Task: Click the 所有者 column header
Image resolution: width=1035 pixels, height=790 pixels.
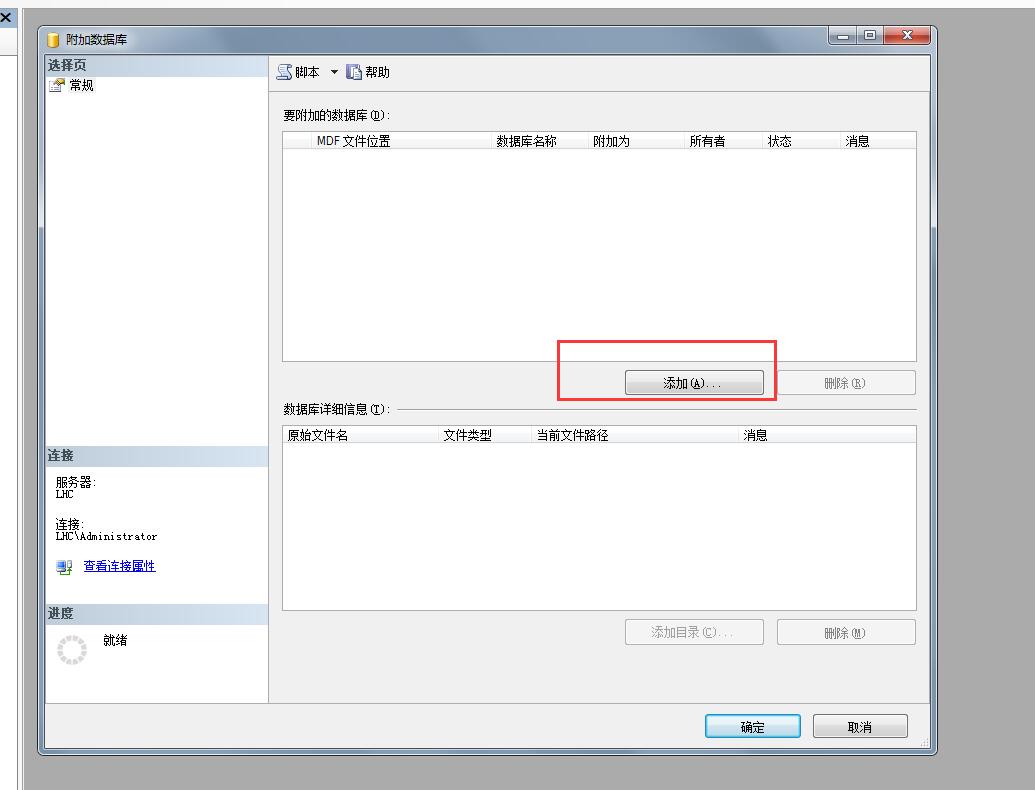Action: [723, 141]
